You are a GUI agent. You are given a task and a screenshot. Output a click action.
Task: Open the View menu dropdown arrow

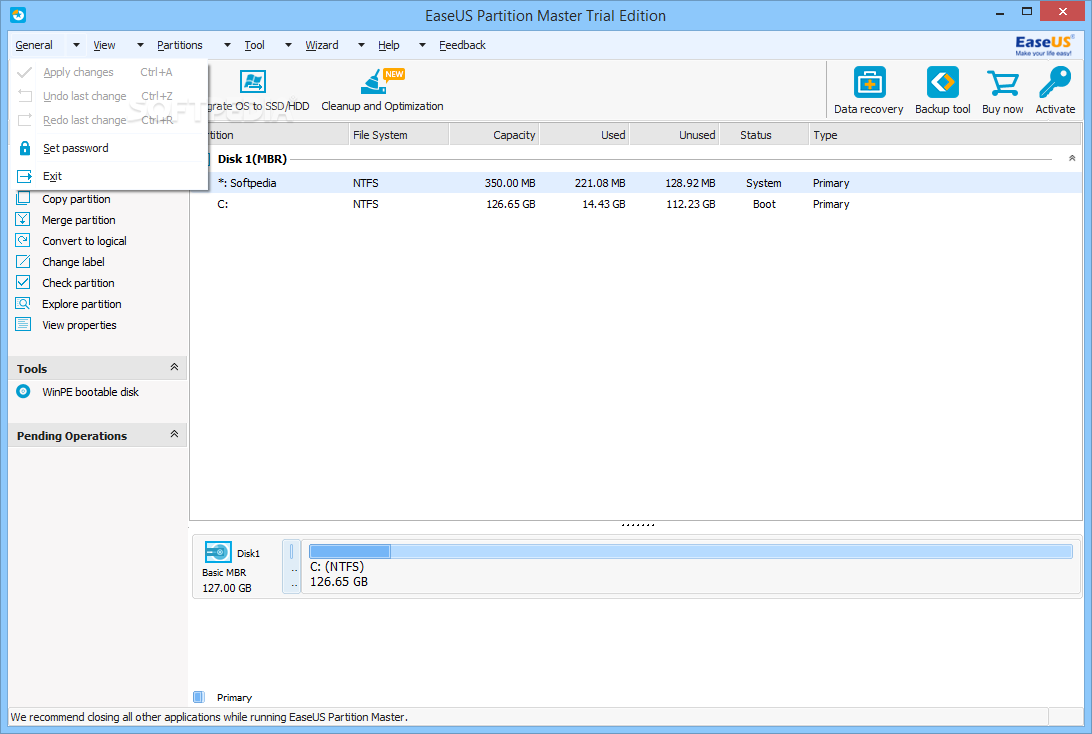[x=140, y=45]
